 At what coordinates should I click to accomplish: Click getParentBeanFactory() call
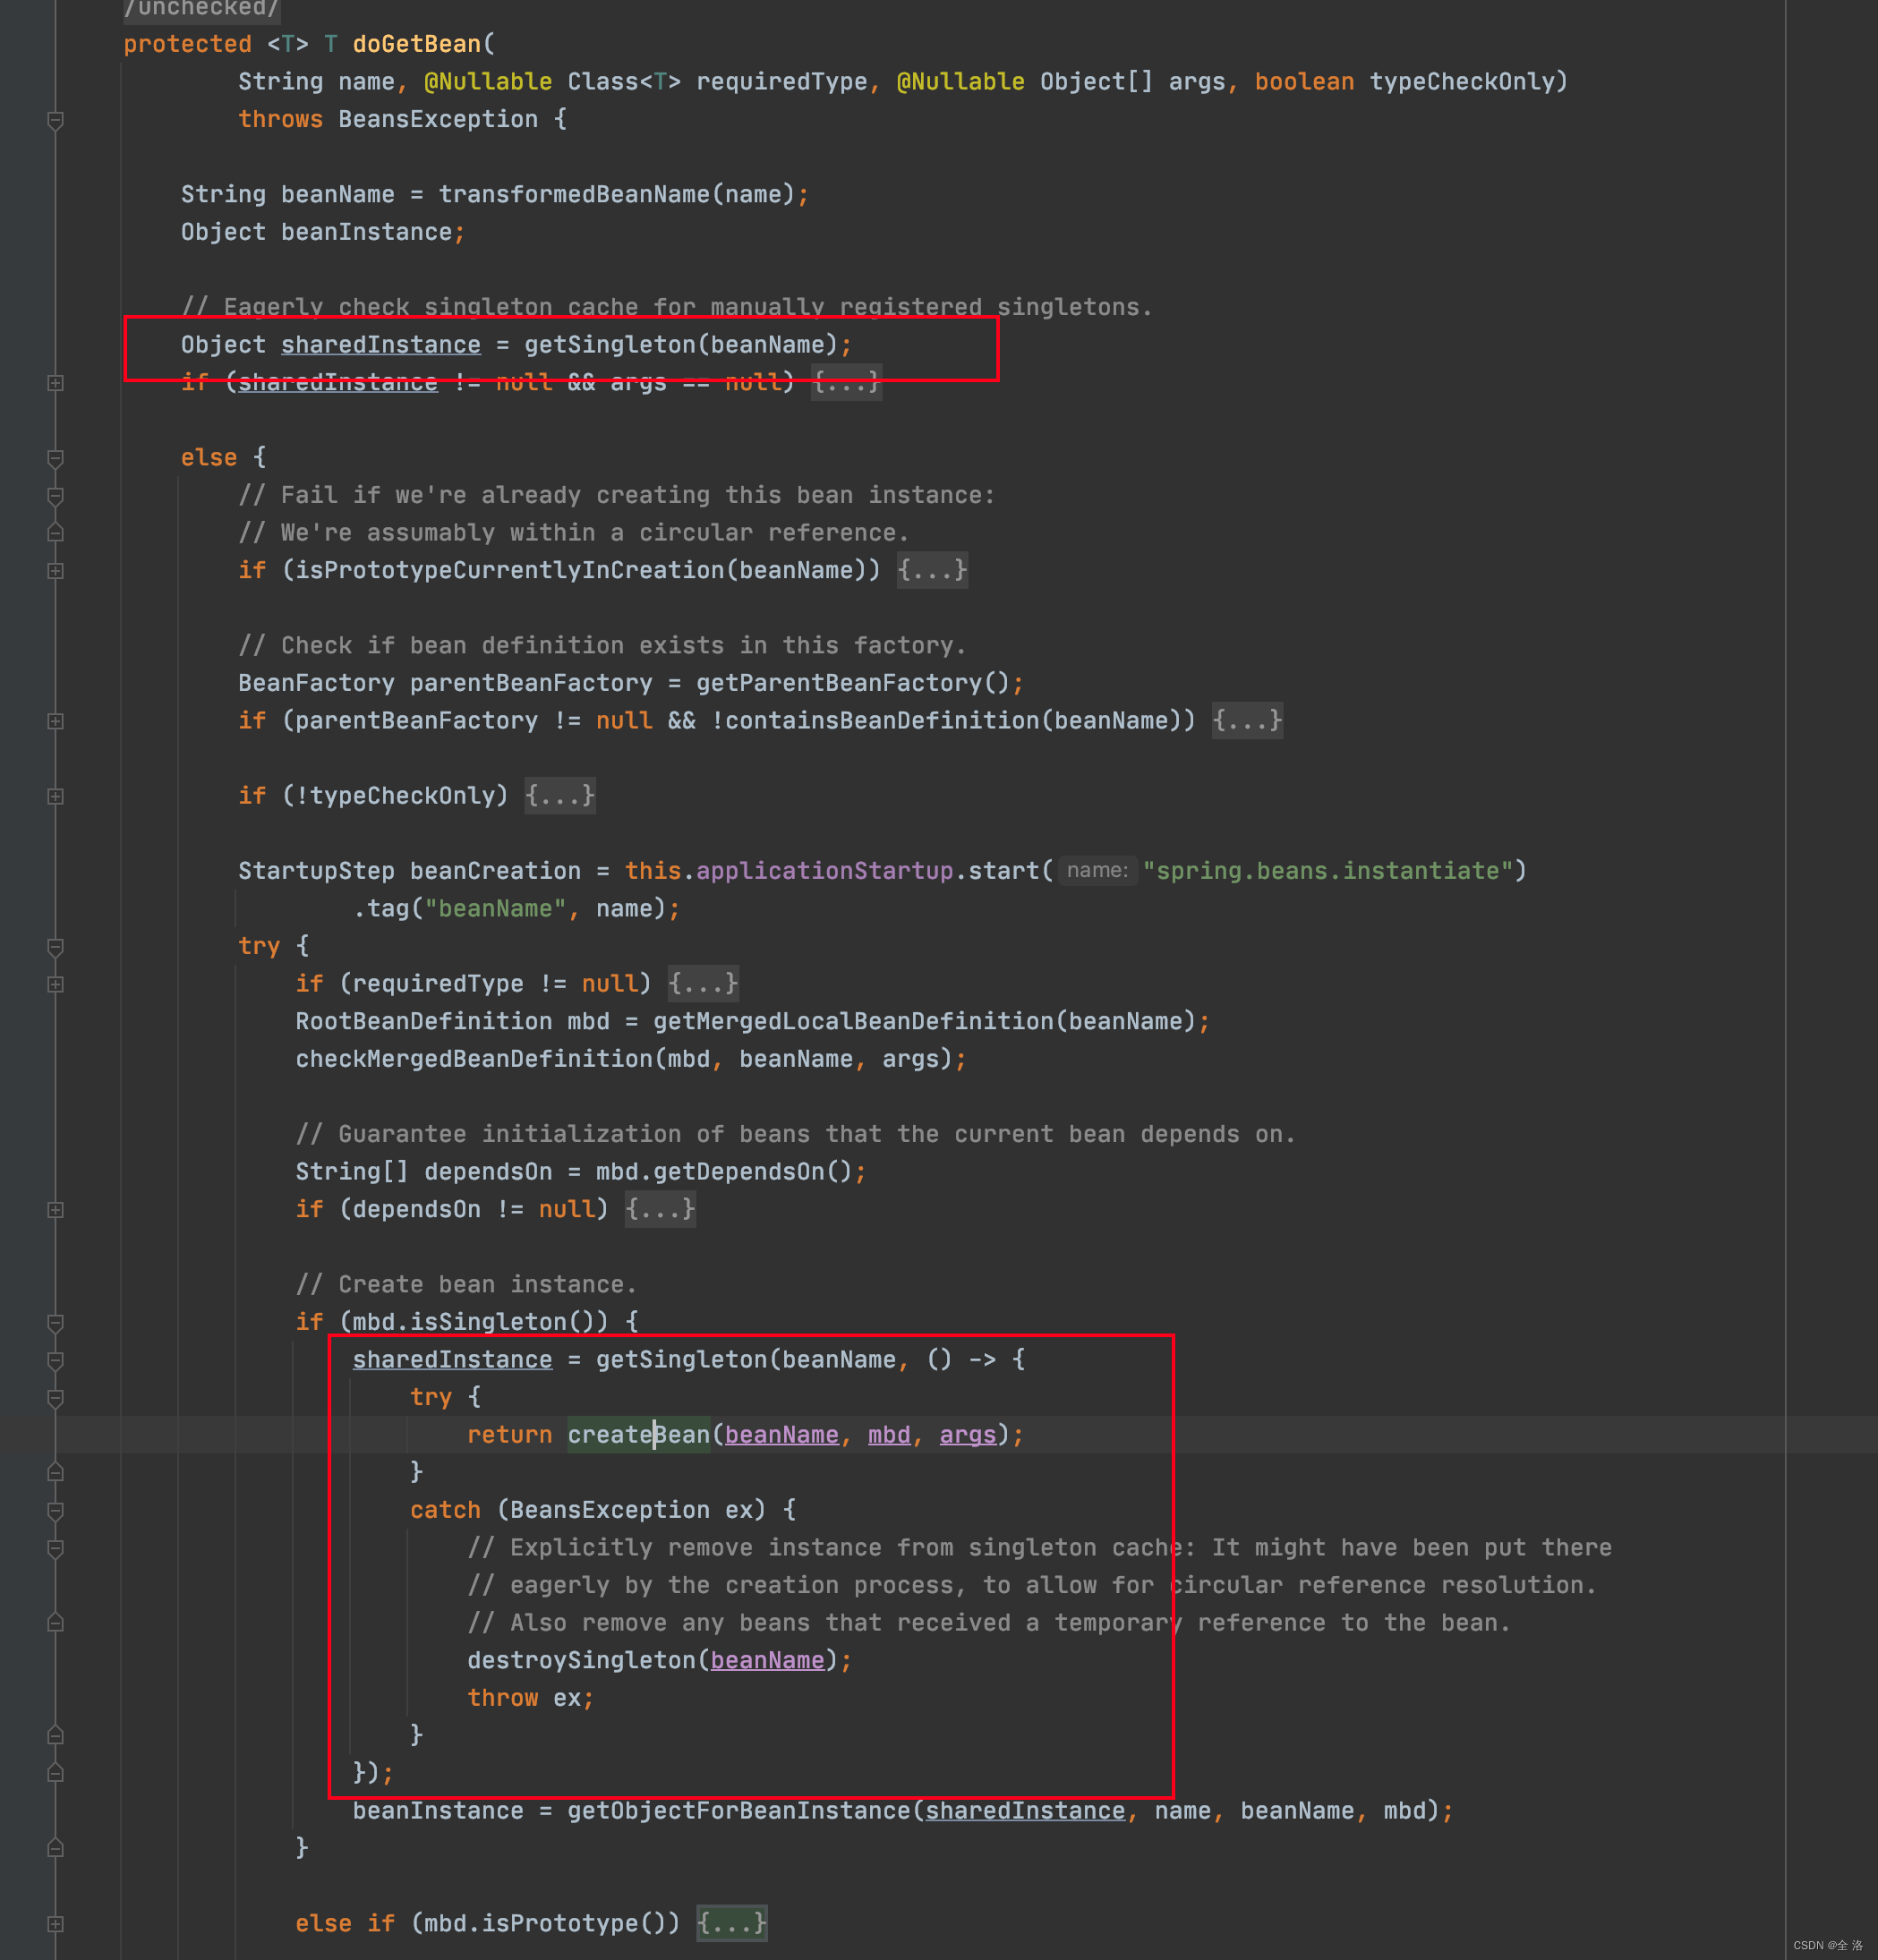point(853,683)
